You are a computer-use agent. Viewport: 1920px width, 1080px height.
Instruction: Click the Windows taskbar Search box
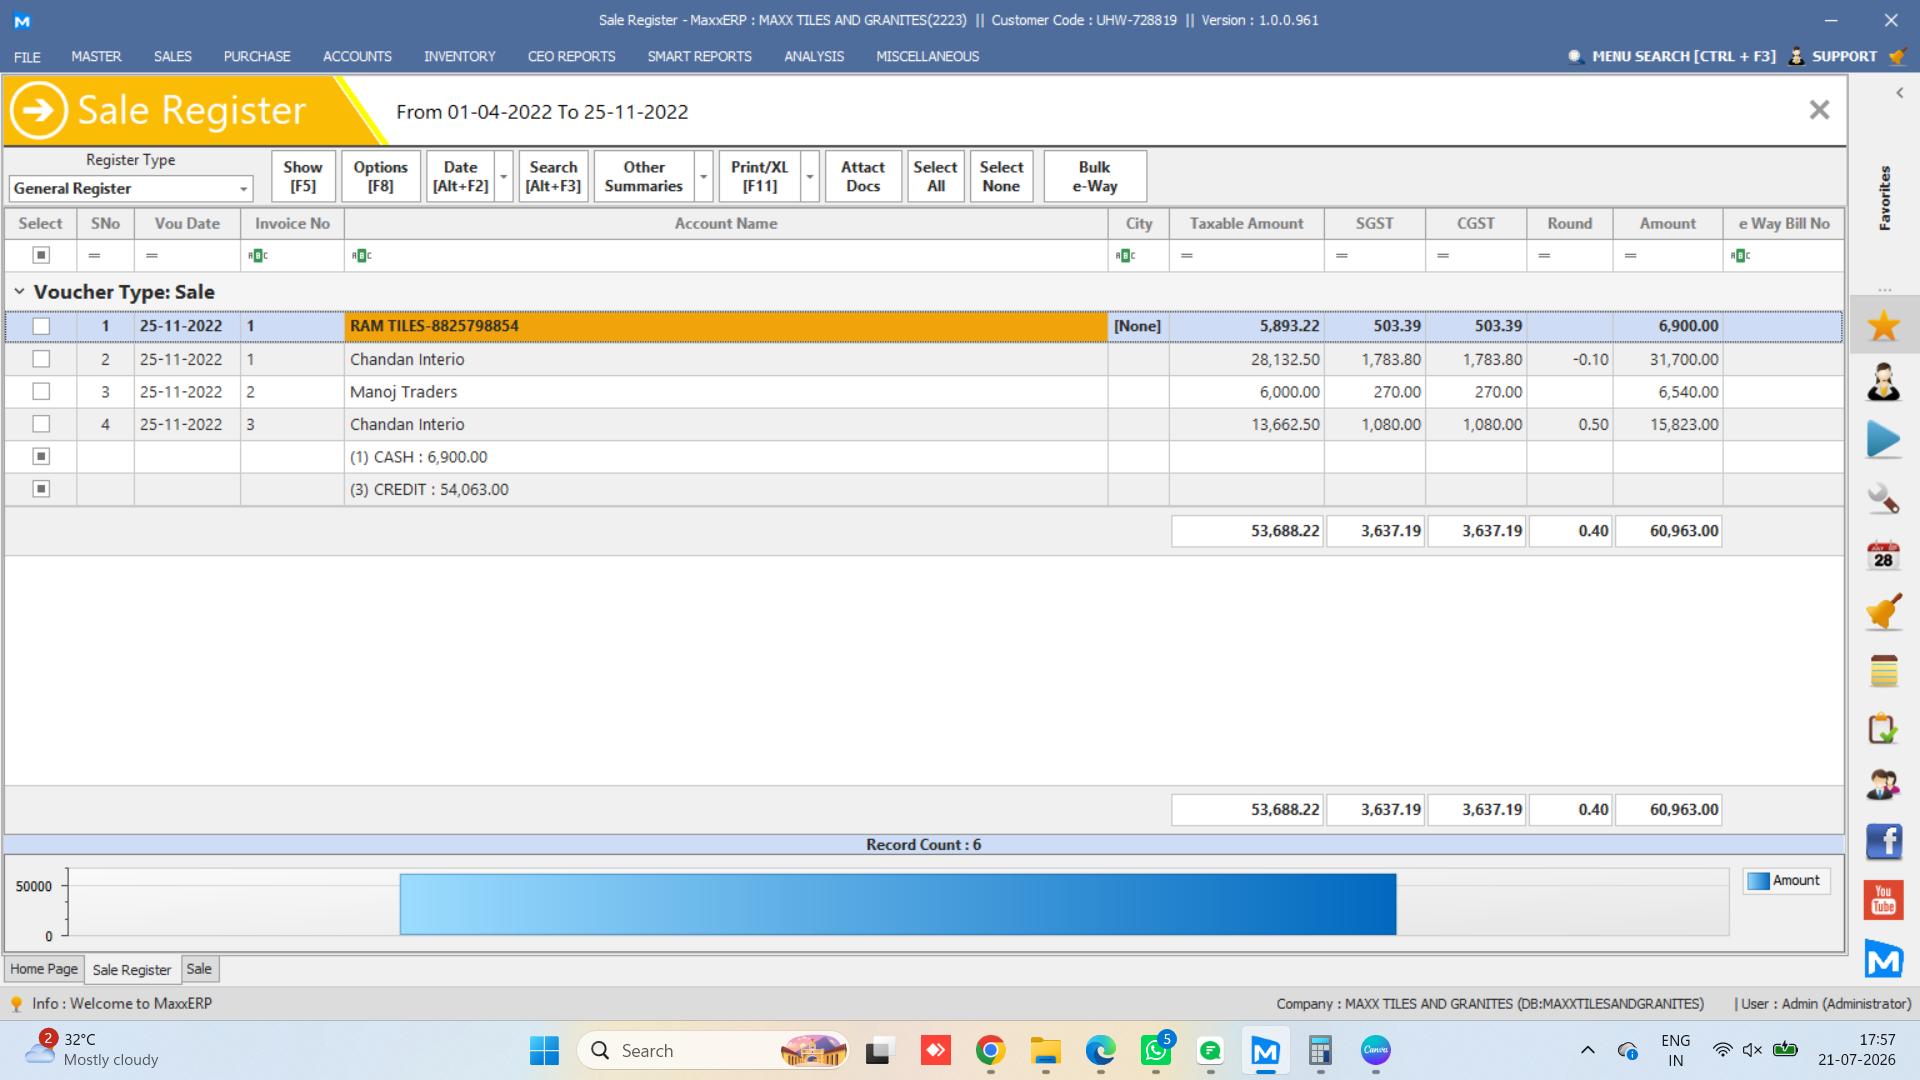point(712,1050)
